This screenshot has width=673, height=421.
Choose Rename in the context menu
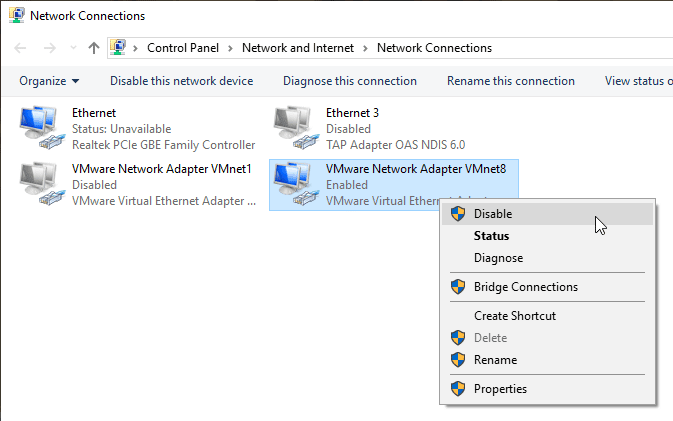pos(547,360)
